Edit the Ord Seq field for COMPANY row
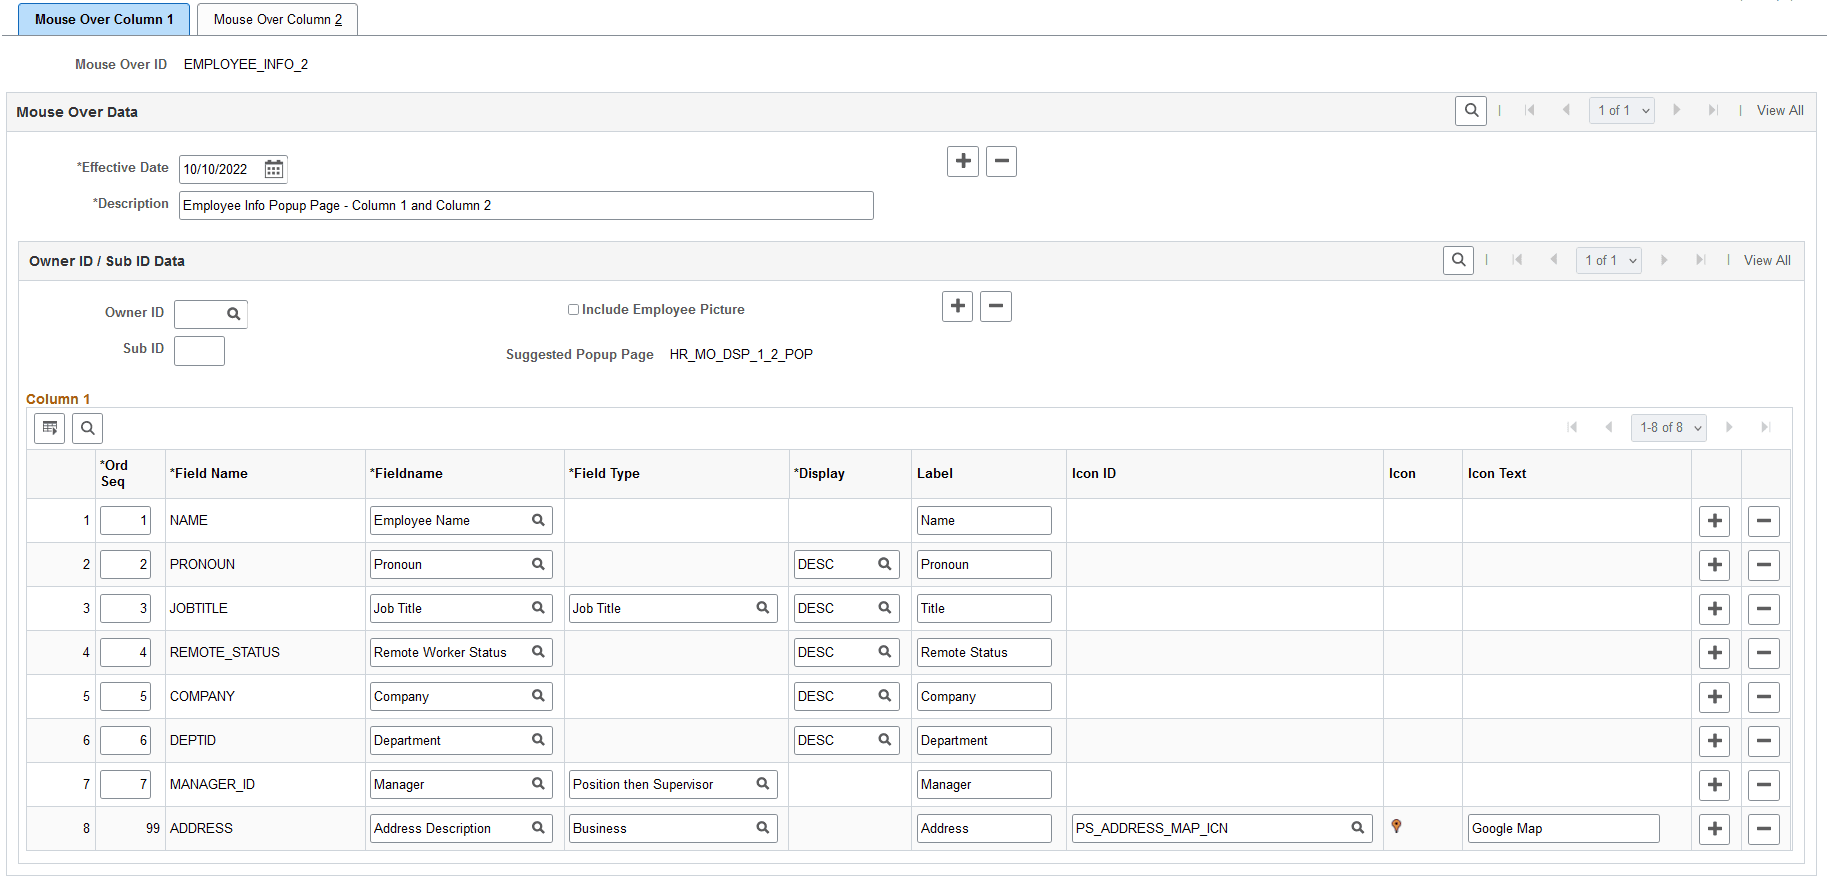Viewport: 1827px width, 886px height. click(125, 697)
